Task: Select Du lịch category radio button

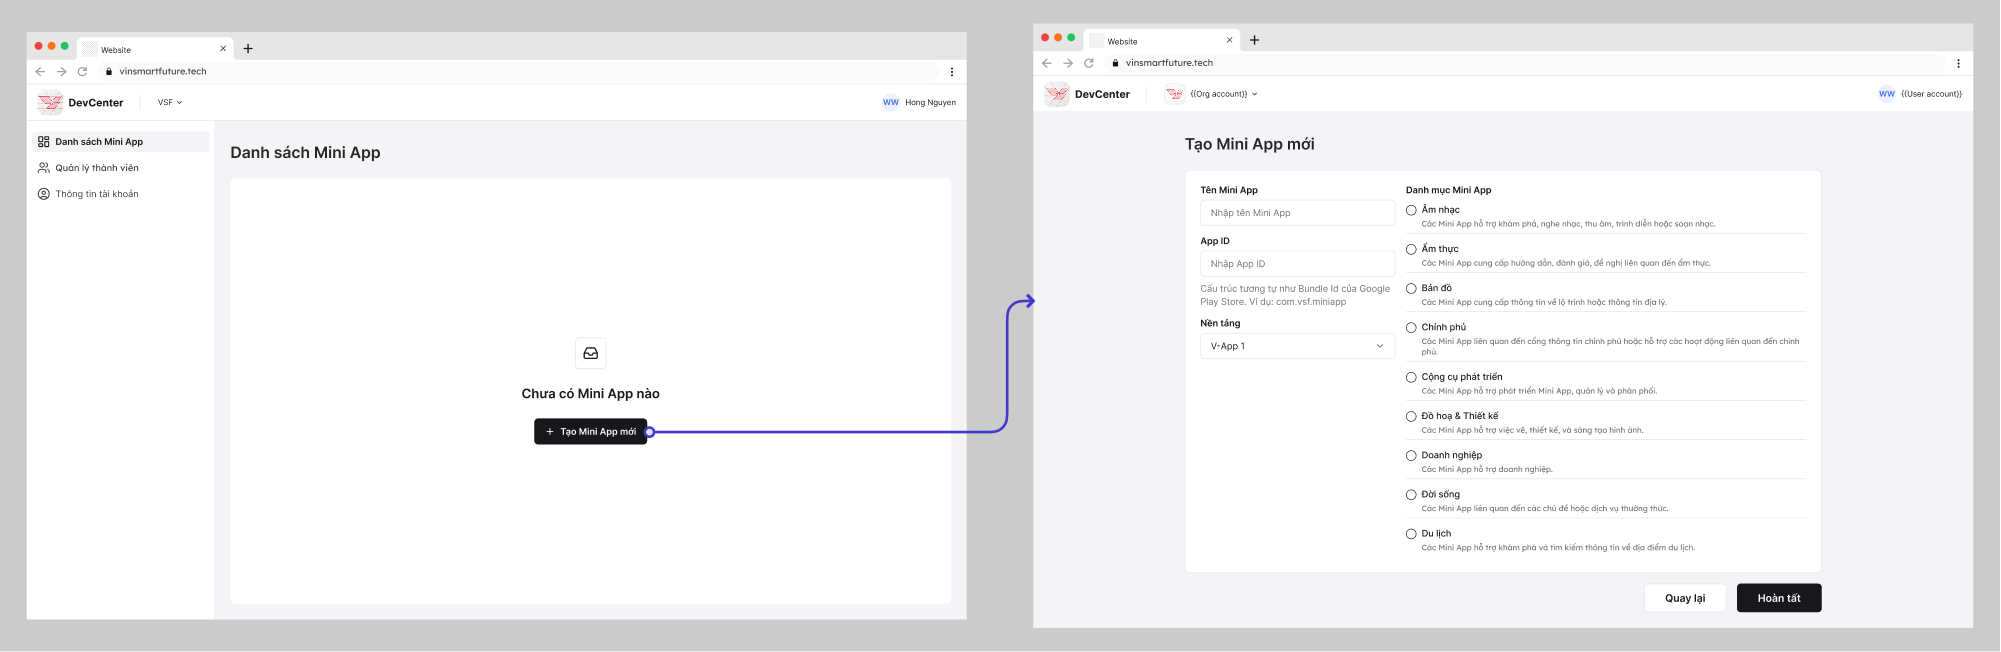Action: tap(1411, 534)
